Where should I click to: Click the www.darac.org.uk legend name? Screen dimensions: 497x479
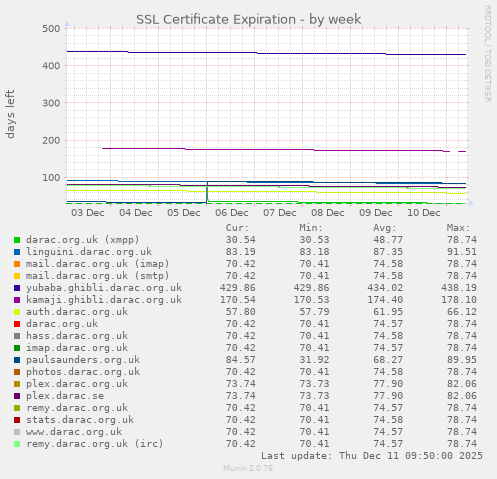(x=74, y=432)
